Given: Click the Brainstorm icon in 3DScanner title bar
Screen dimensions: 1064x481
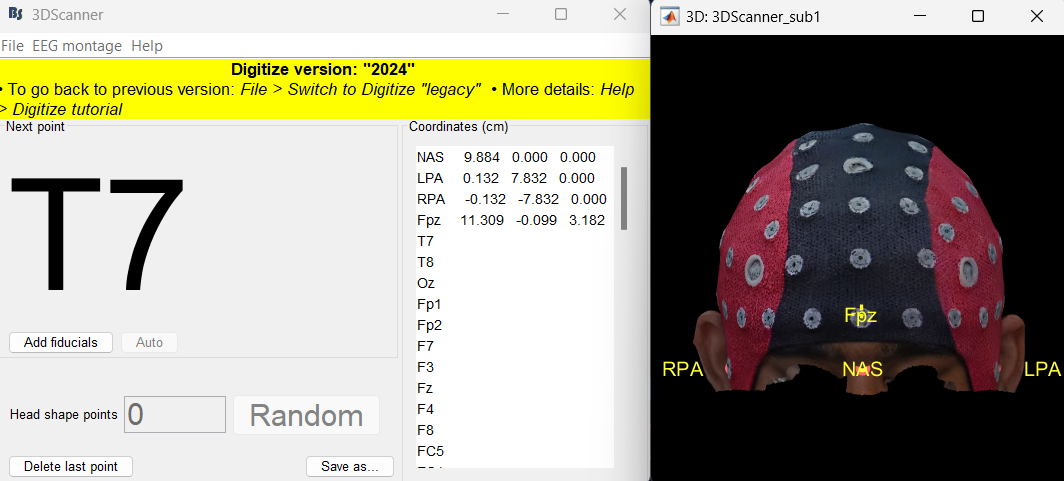Looking at the screenshot, I should click(16, 15).
